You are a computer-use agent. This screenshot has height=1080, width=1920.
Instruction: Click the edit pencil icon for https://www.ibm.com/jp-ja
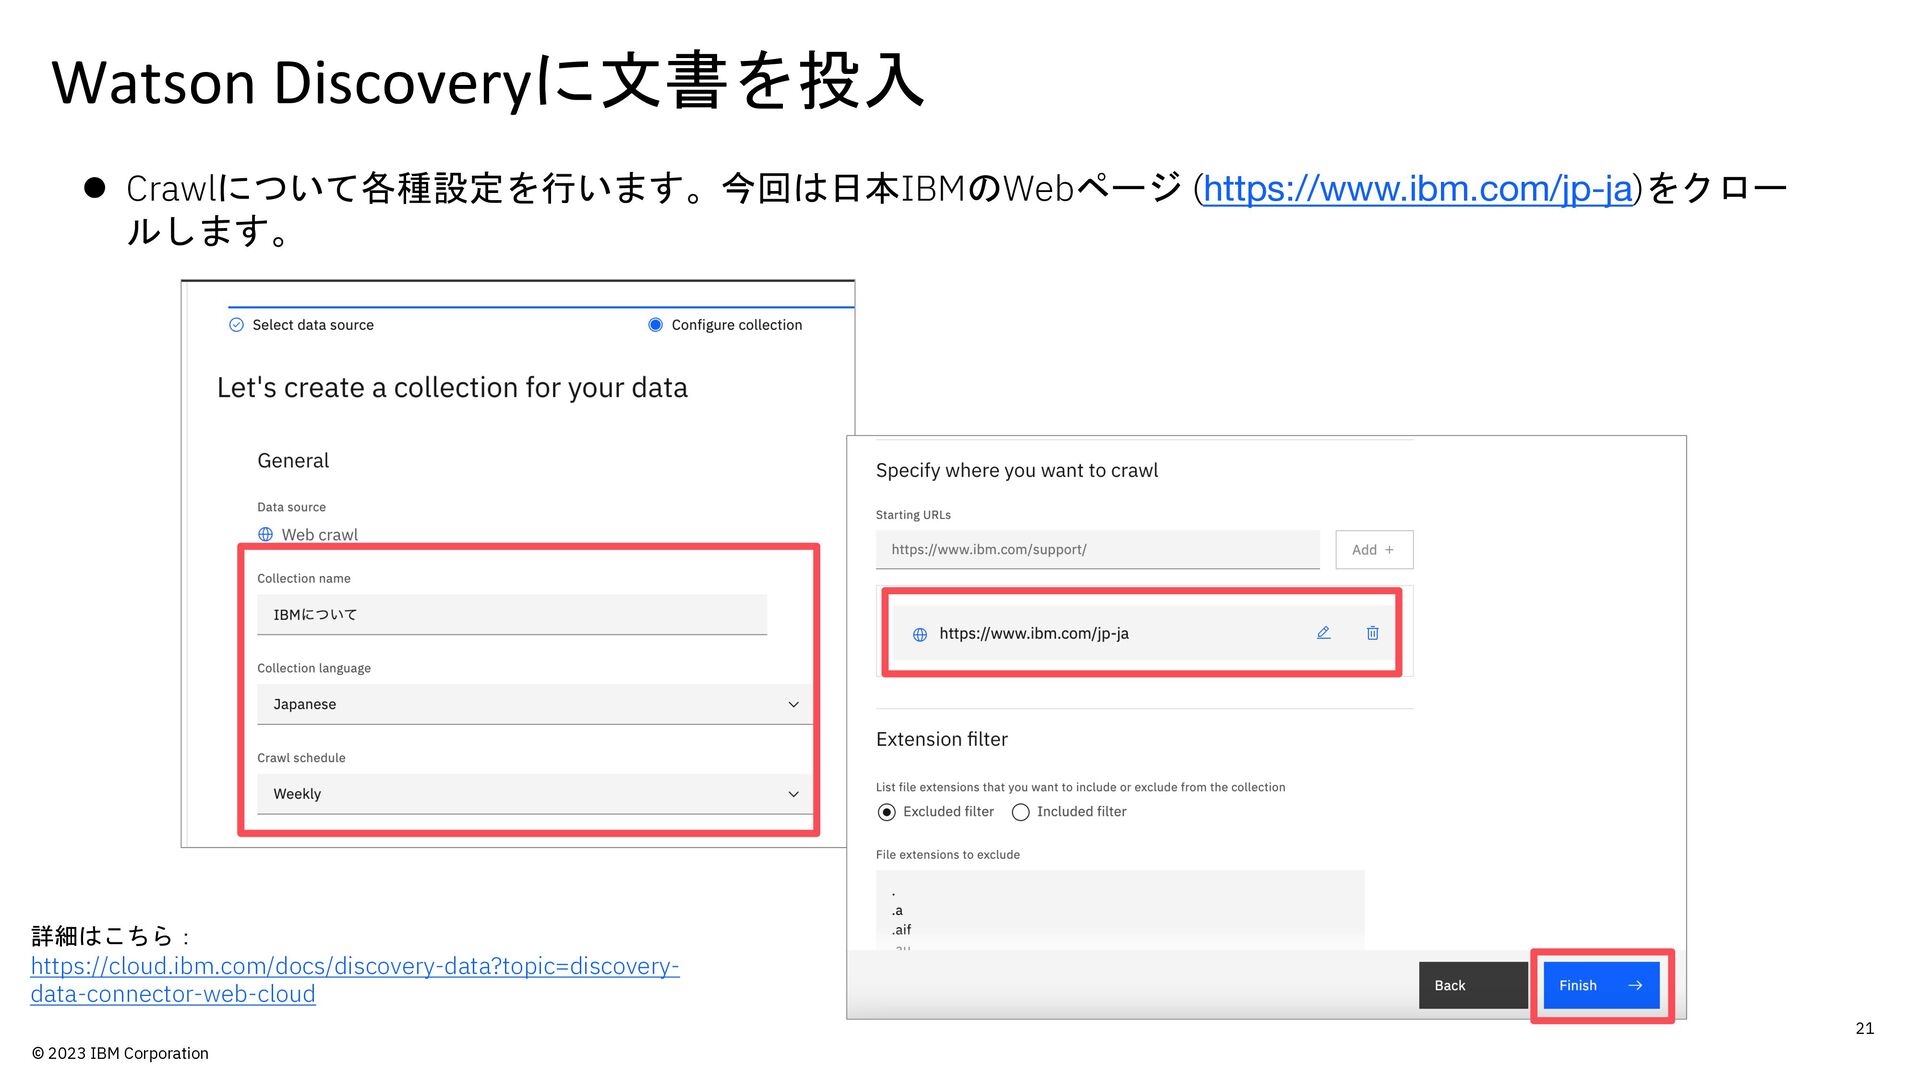(1323, 633)
